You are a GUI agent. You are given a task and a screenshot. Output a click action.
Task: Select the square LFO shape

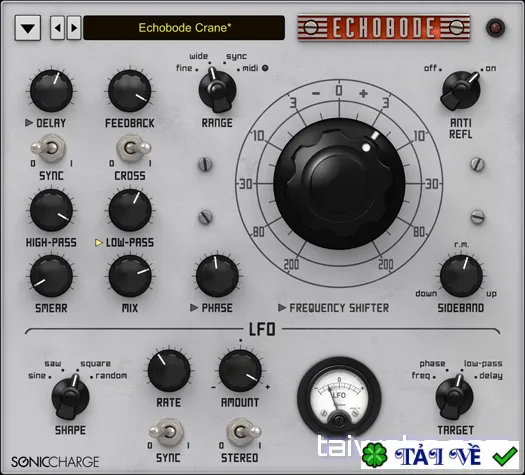click(x=95, y=364)
